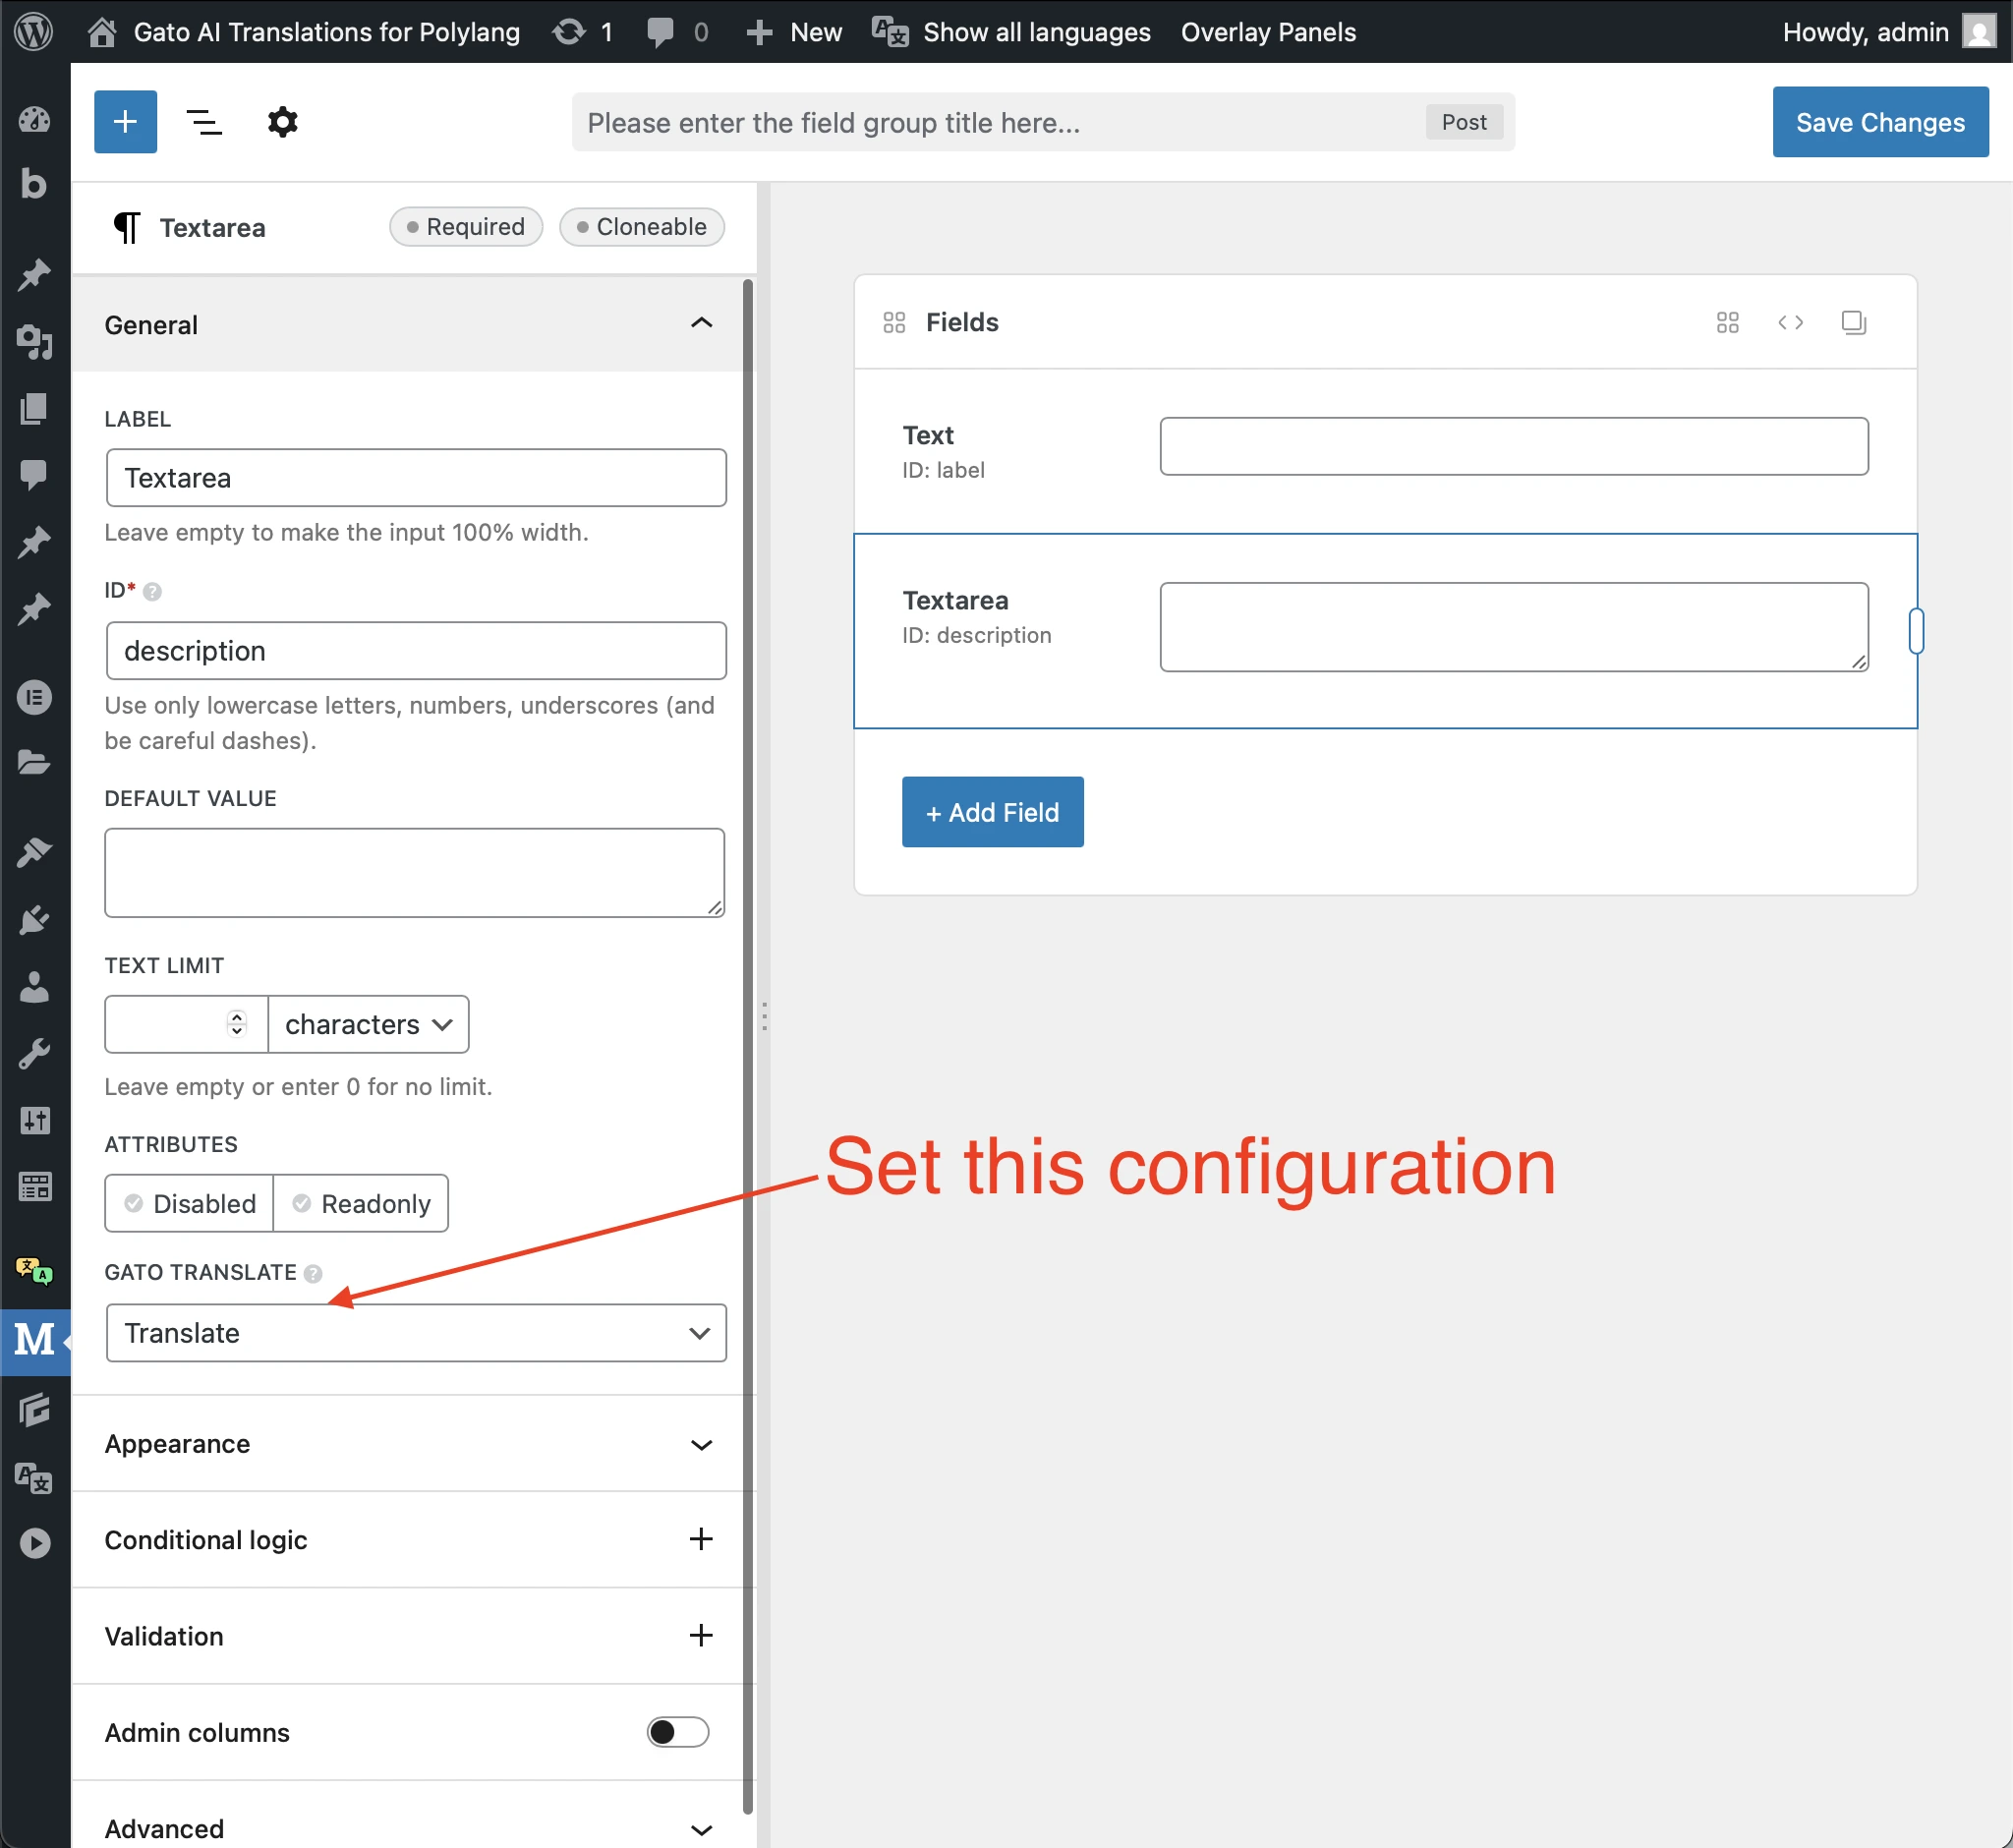Enable the Readonly attribute checkbox

(x=300, y=1203)
